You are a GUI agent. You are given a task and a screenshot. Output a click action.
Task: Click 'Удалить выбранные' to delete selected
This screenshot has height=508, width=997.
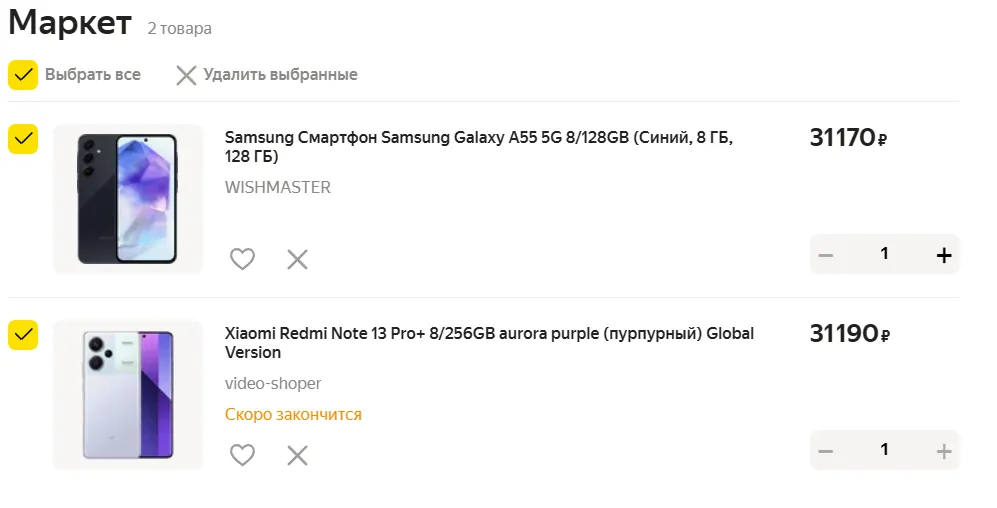280,75
